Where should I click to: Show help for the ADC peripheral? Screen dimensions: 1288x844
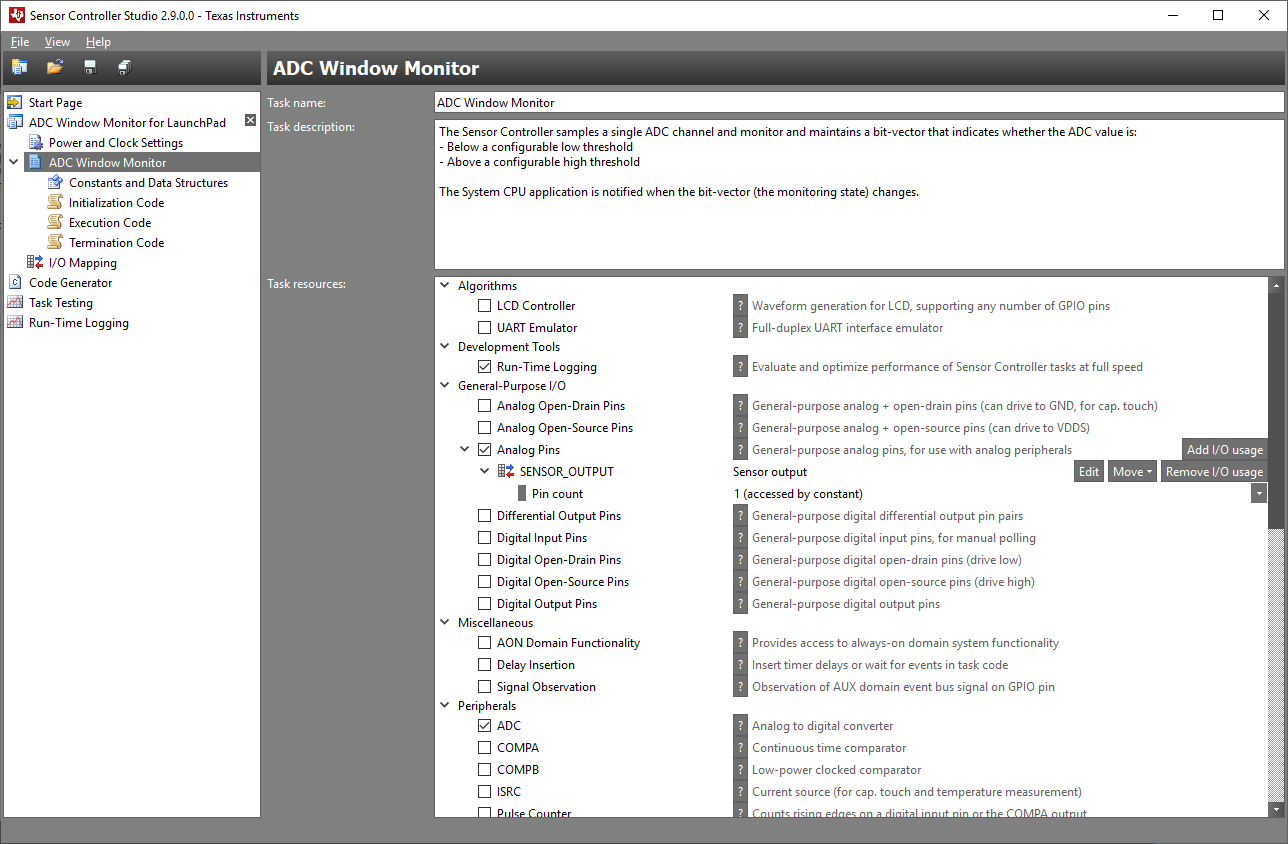(740, 726)
